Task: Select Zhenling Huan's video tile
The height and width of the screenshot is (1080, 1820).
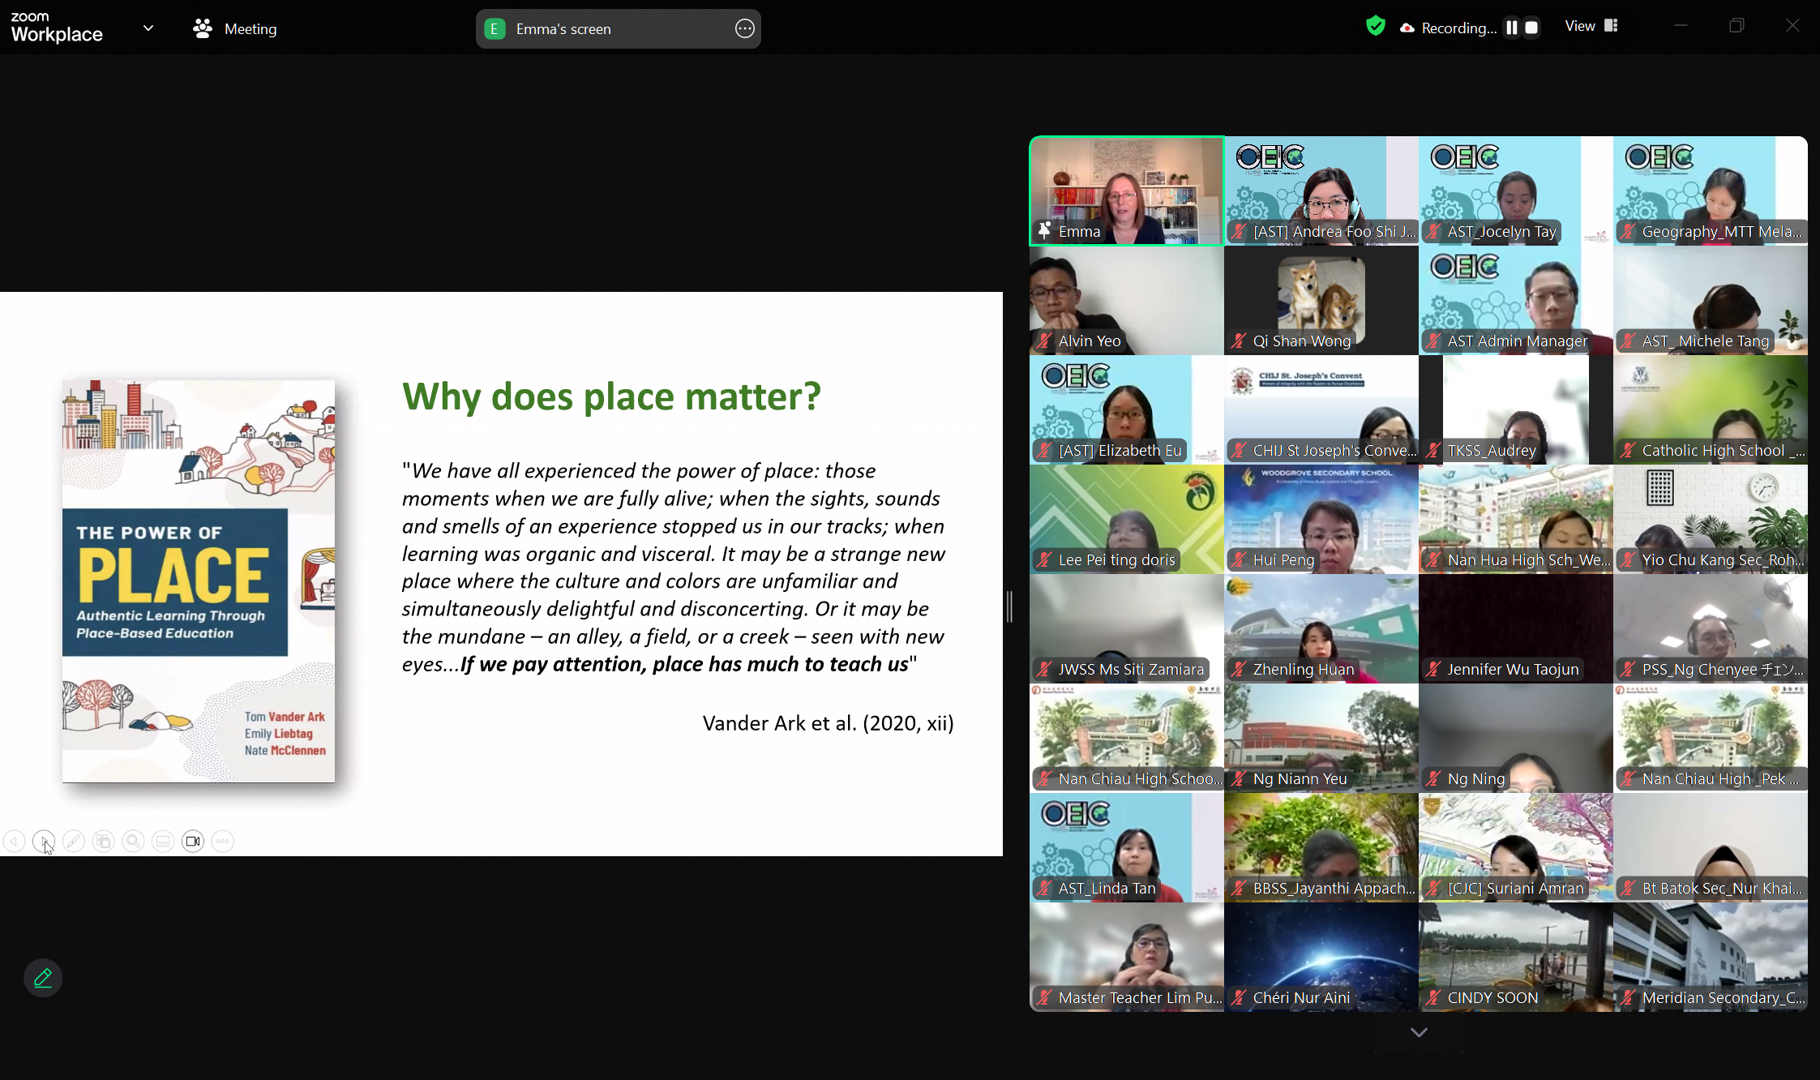Action: [1321, 629]
